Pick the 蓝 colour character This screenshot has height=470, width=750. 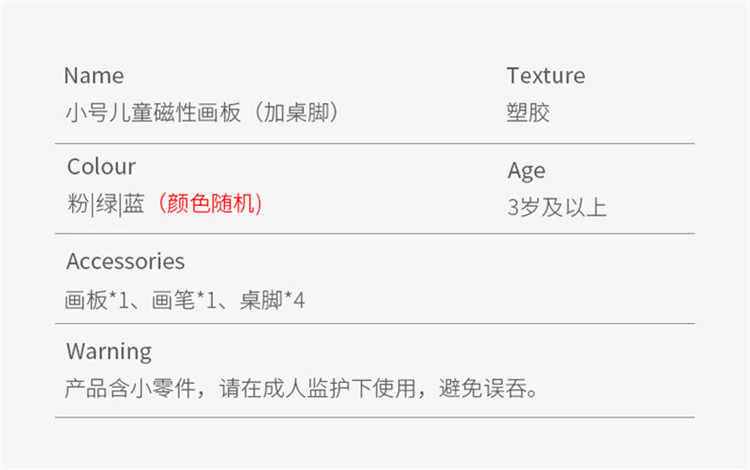[x=135, y=205]
